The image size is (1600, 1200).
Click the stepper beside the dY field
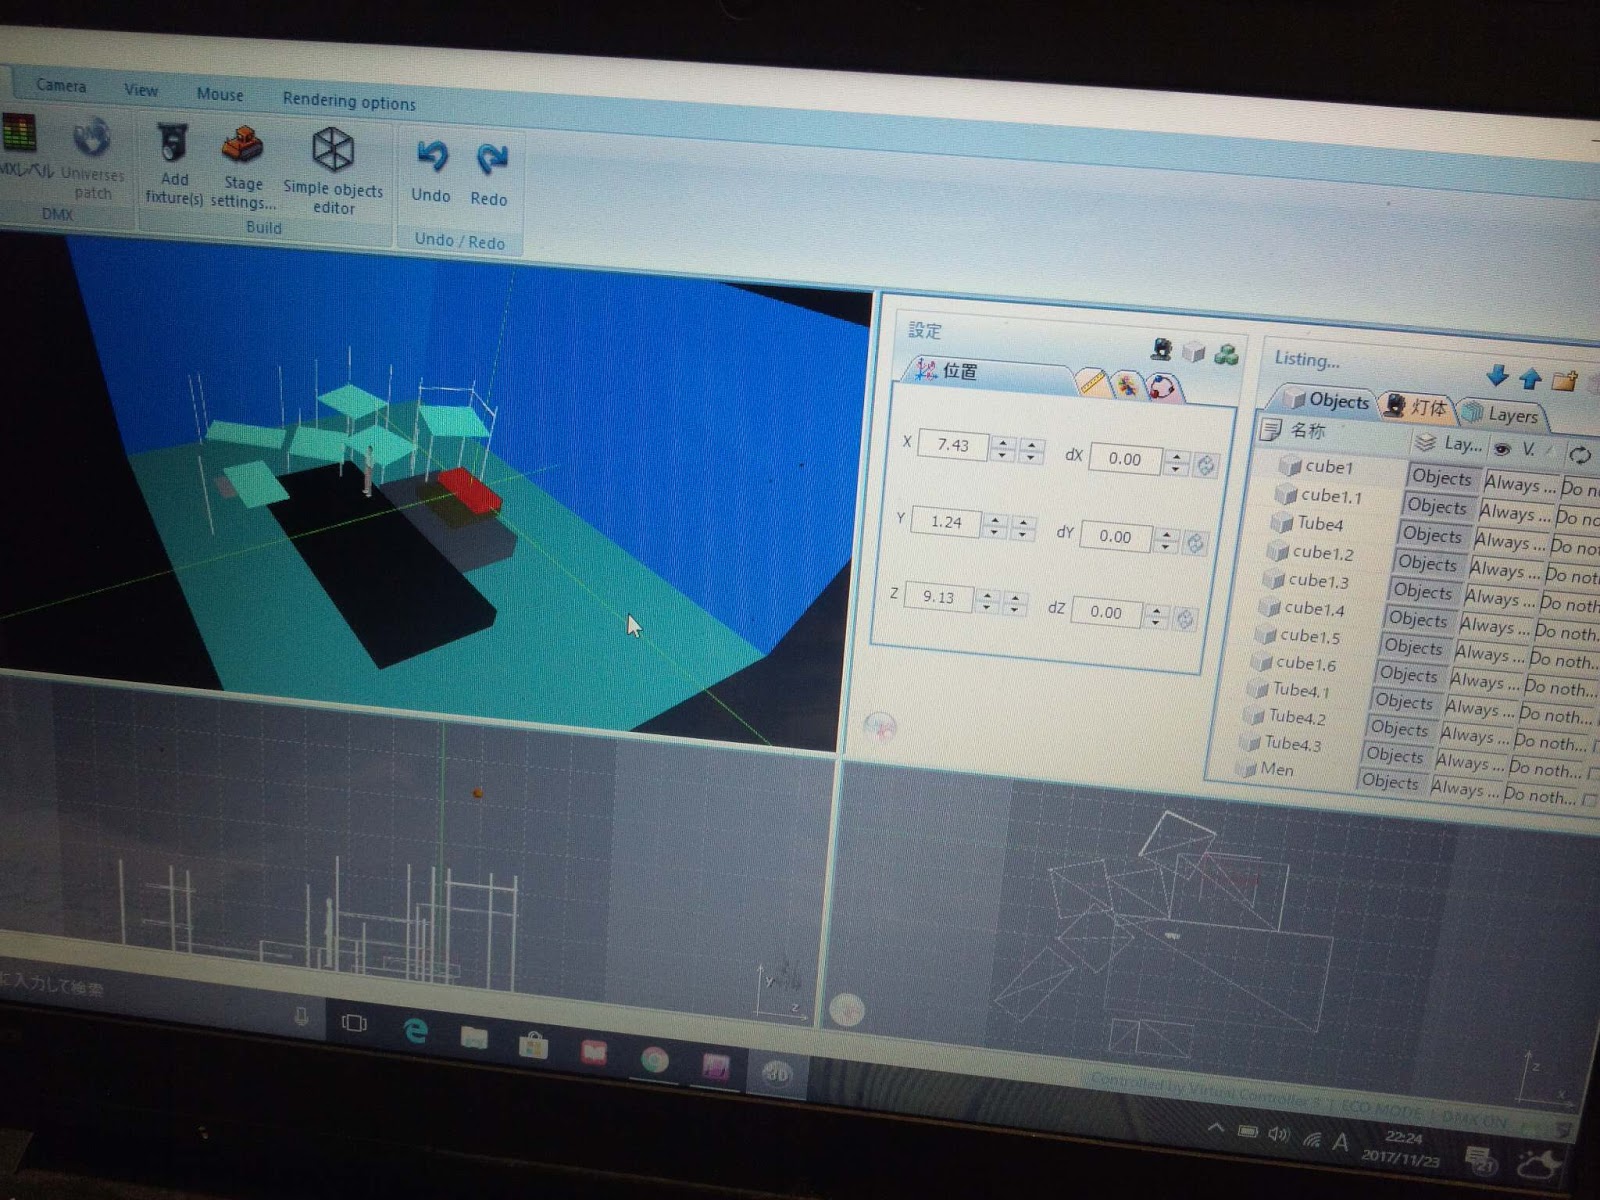coord(1166,540)
